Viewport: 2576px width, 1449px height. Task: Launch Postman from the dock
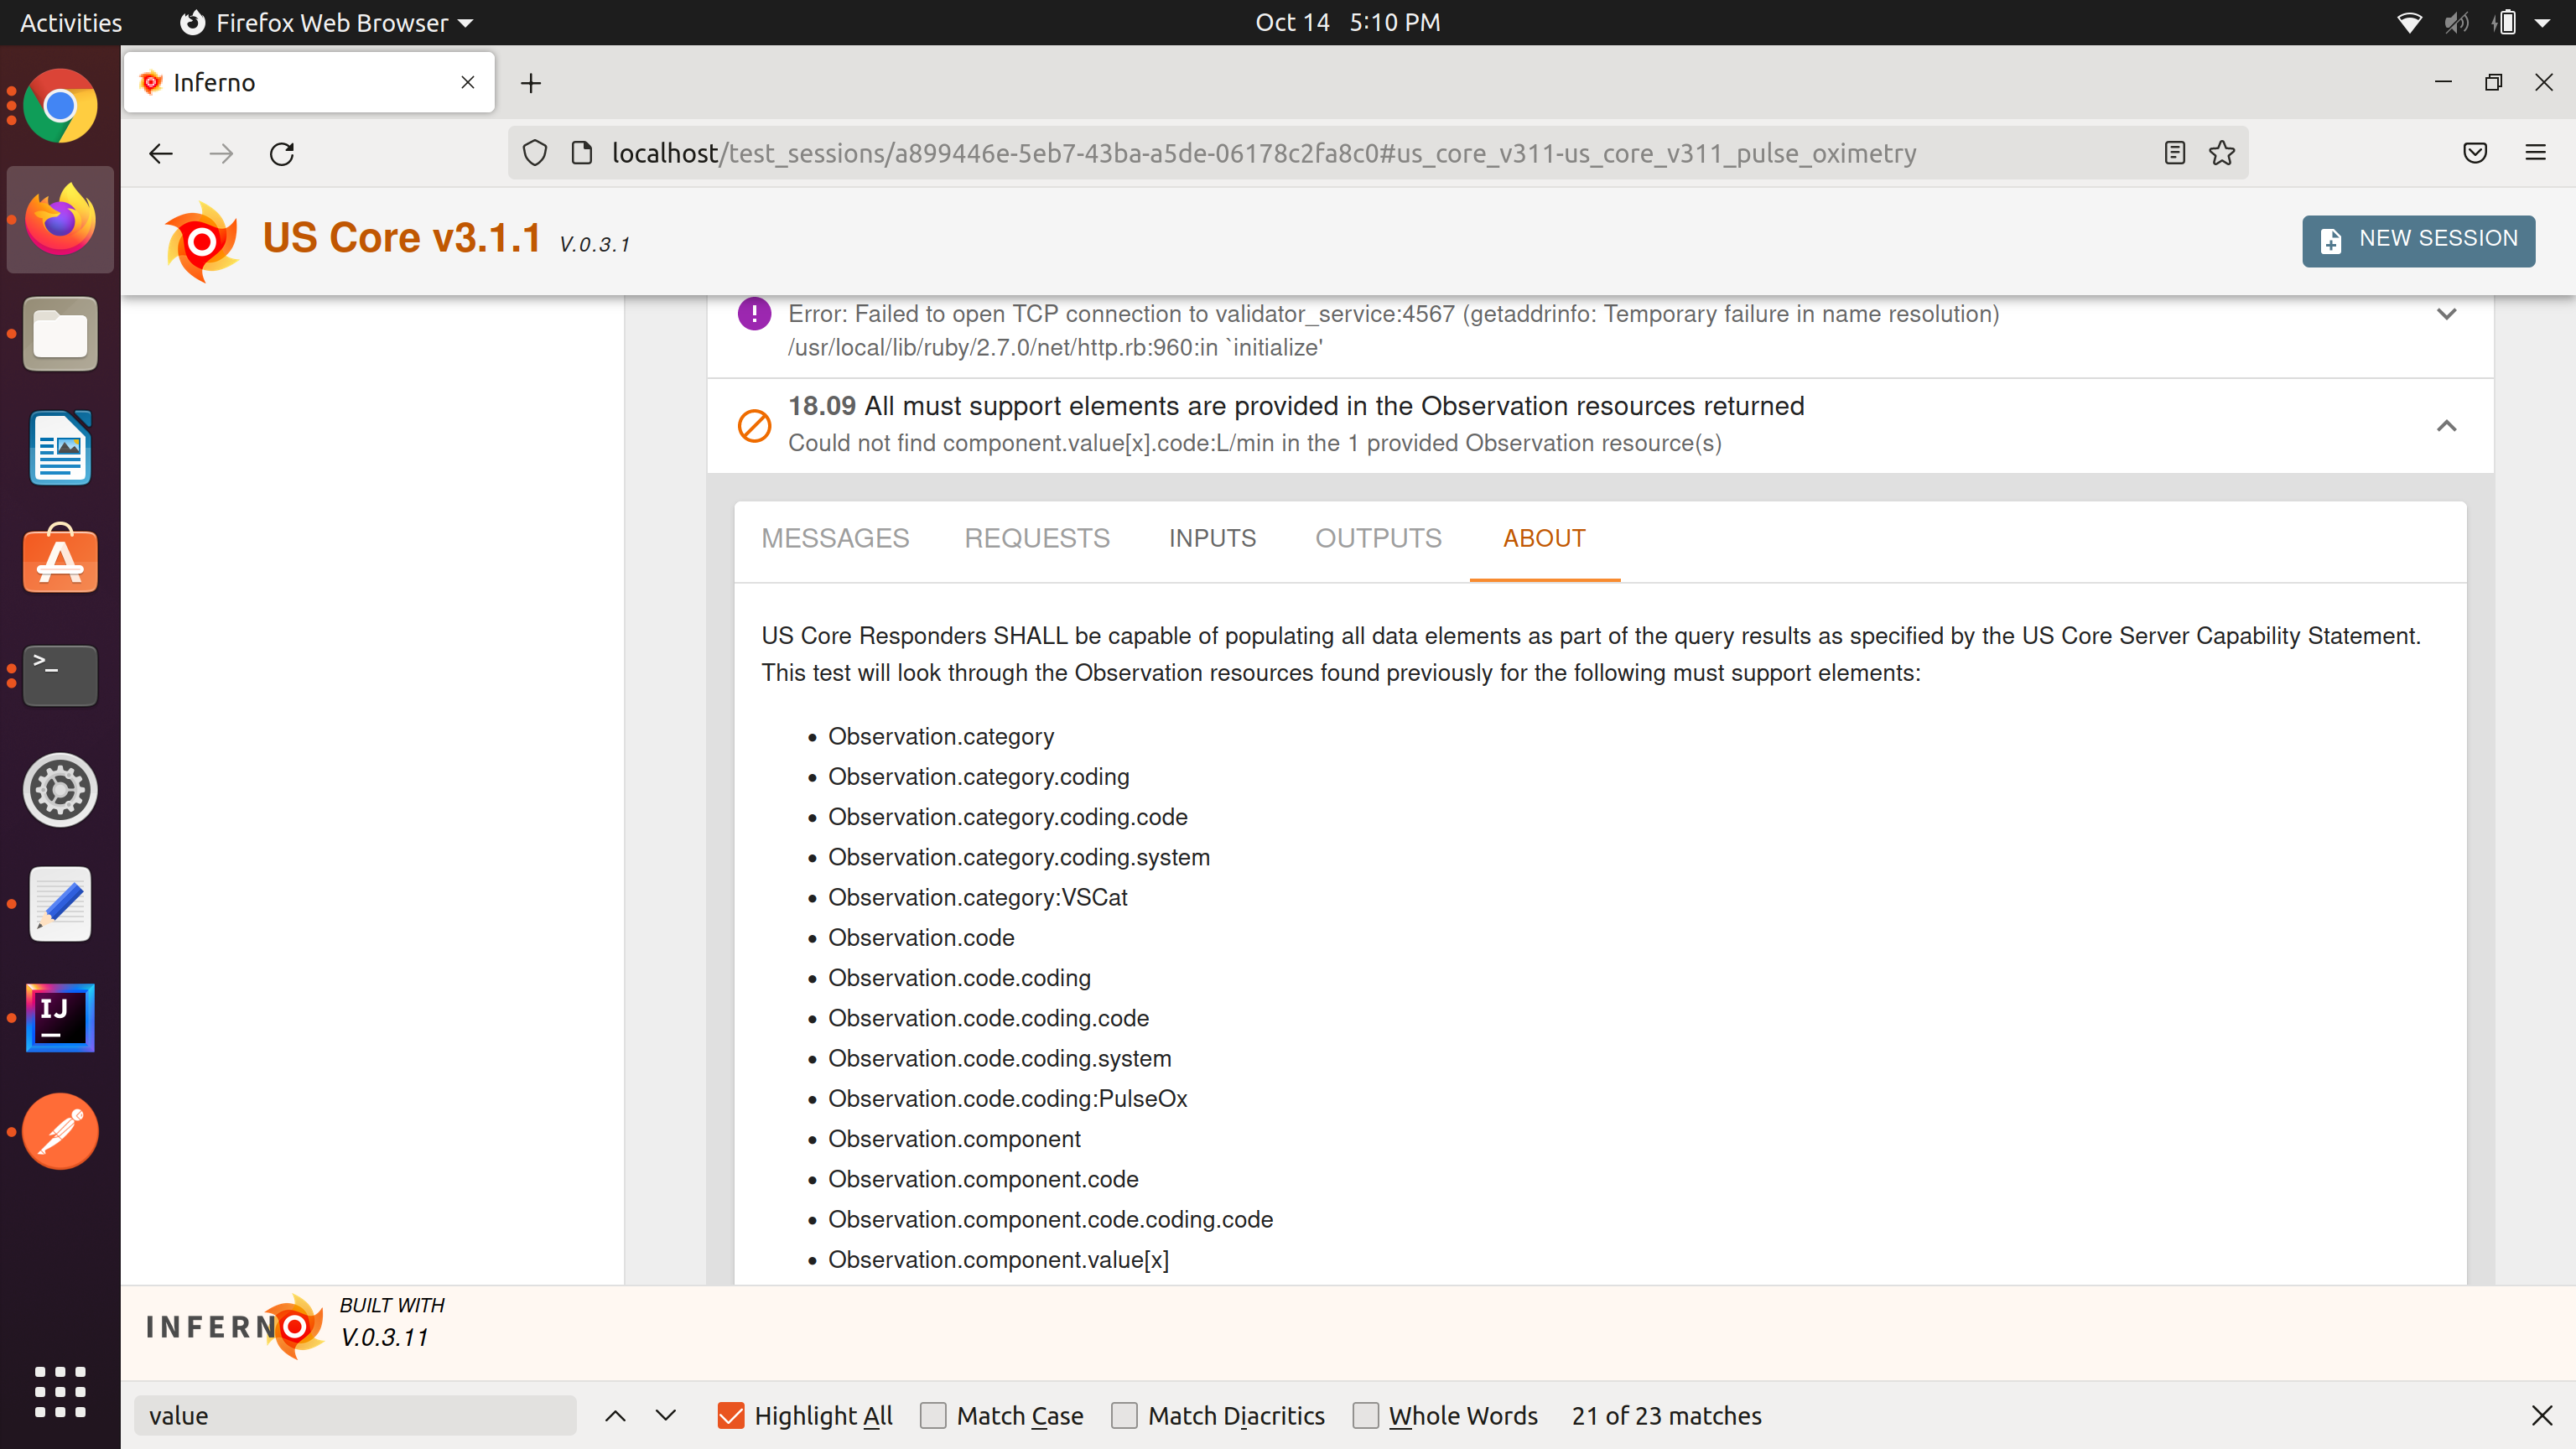pyautogui.click(x=60, y=1131)
